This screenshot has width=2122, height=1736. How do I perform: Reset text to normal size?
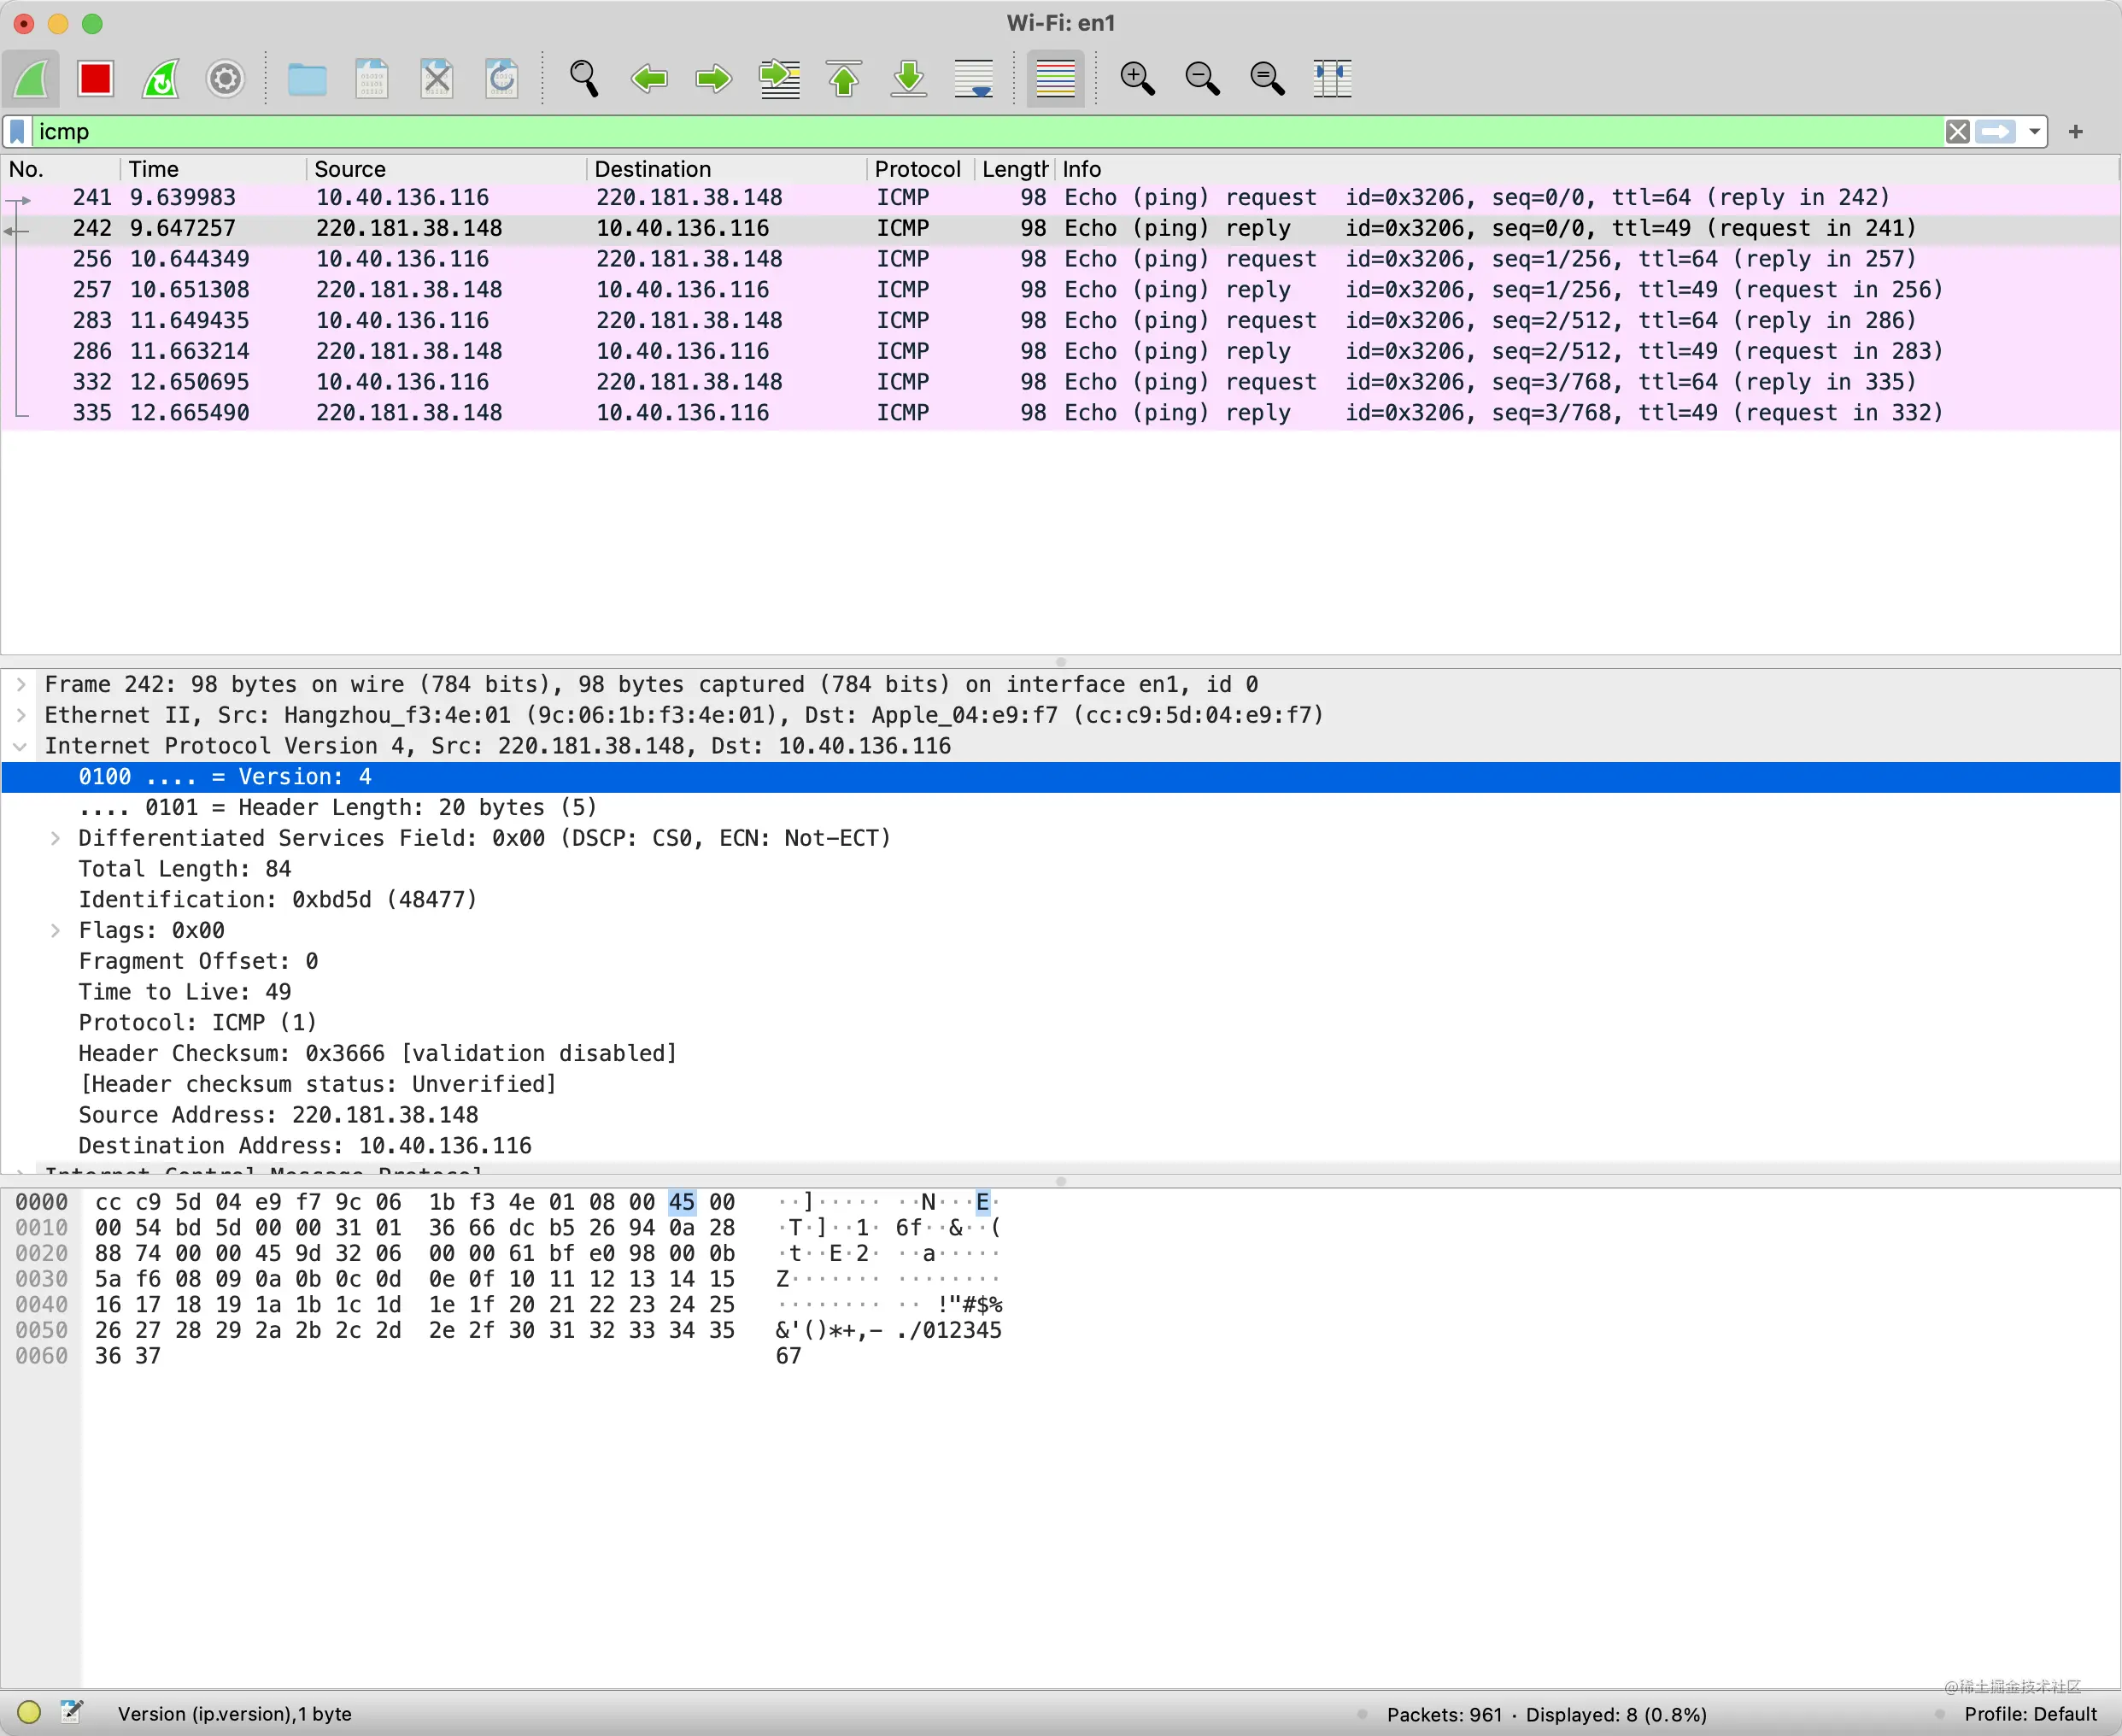click(1268, 78)
